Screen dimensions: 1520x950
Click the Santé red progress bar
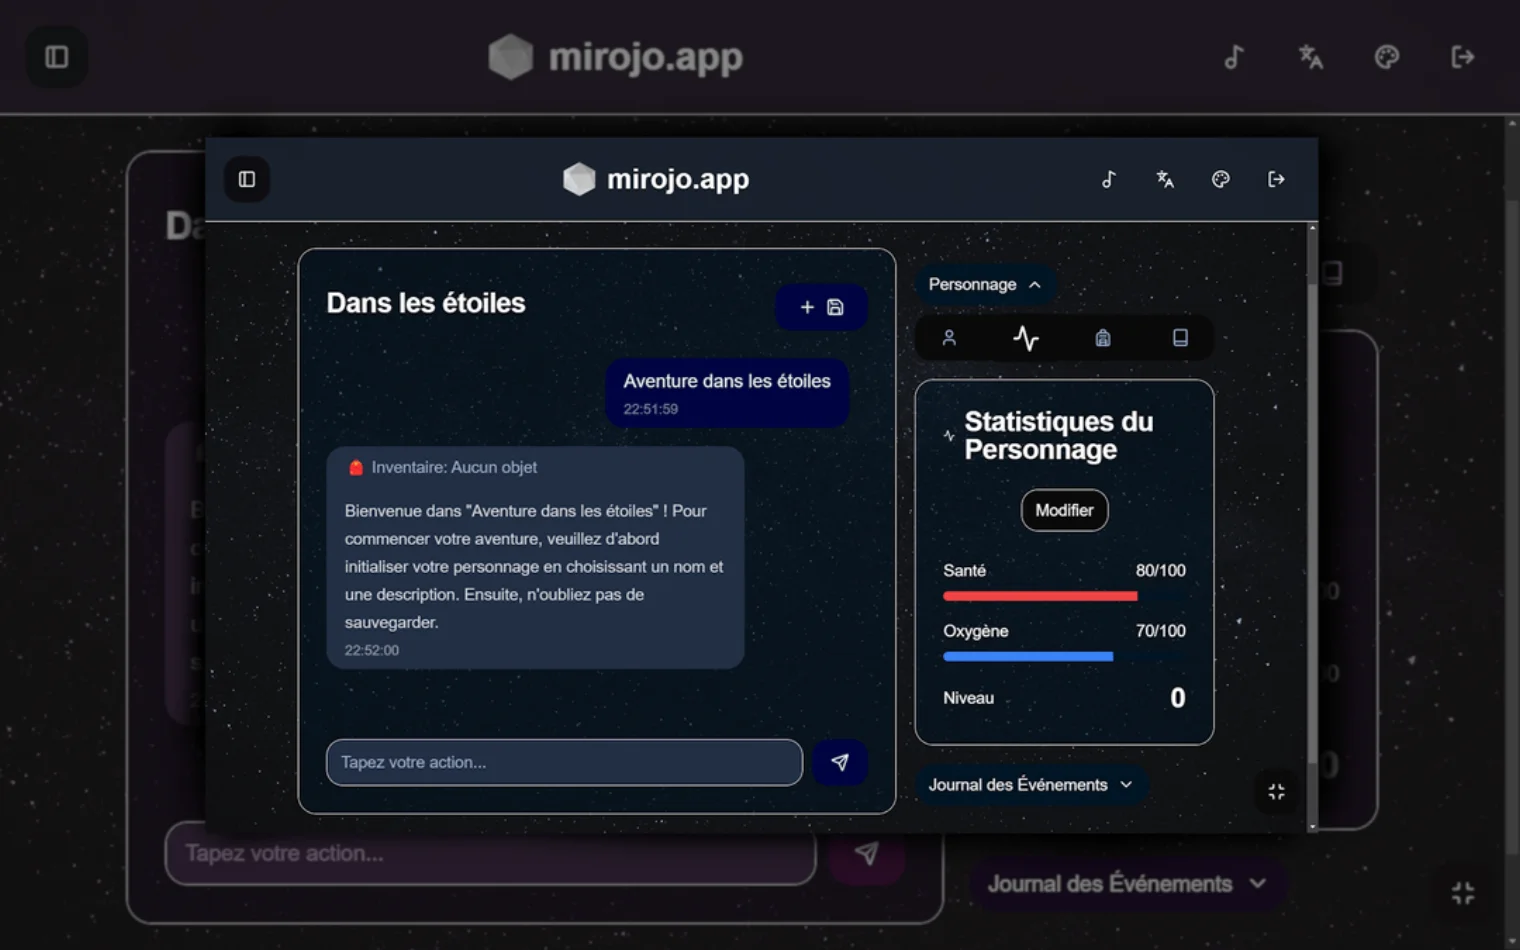[x=1064, y=596]
